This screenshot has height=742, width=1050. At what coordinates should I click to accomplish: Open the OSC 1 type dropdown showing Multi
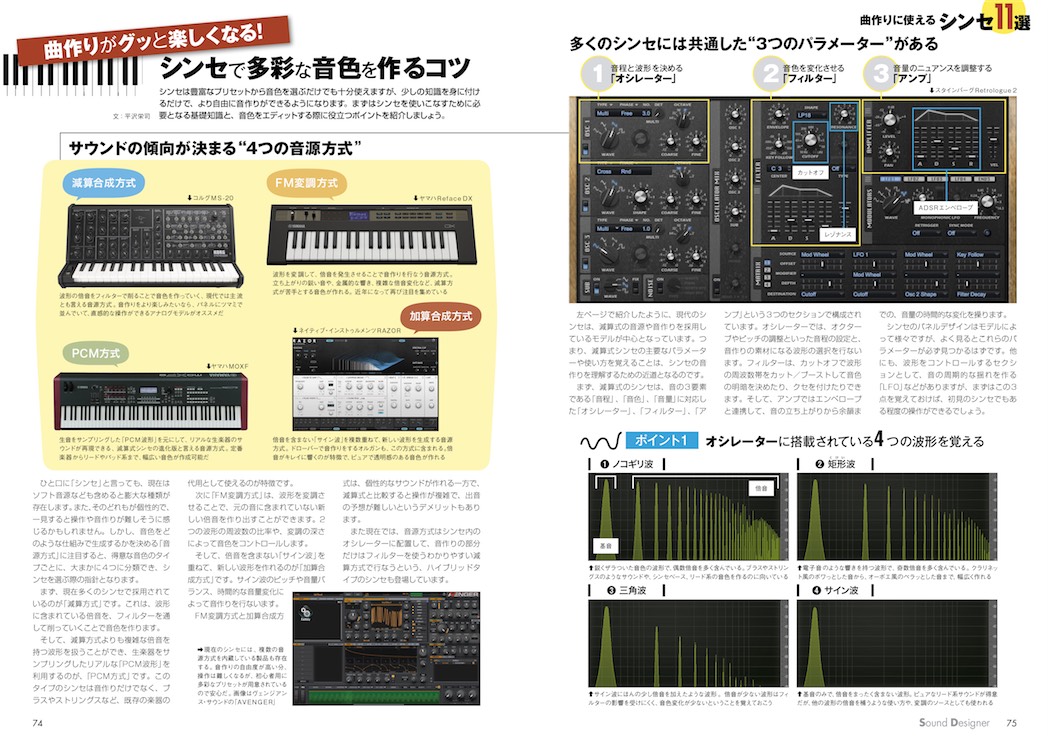[605, 113]
